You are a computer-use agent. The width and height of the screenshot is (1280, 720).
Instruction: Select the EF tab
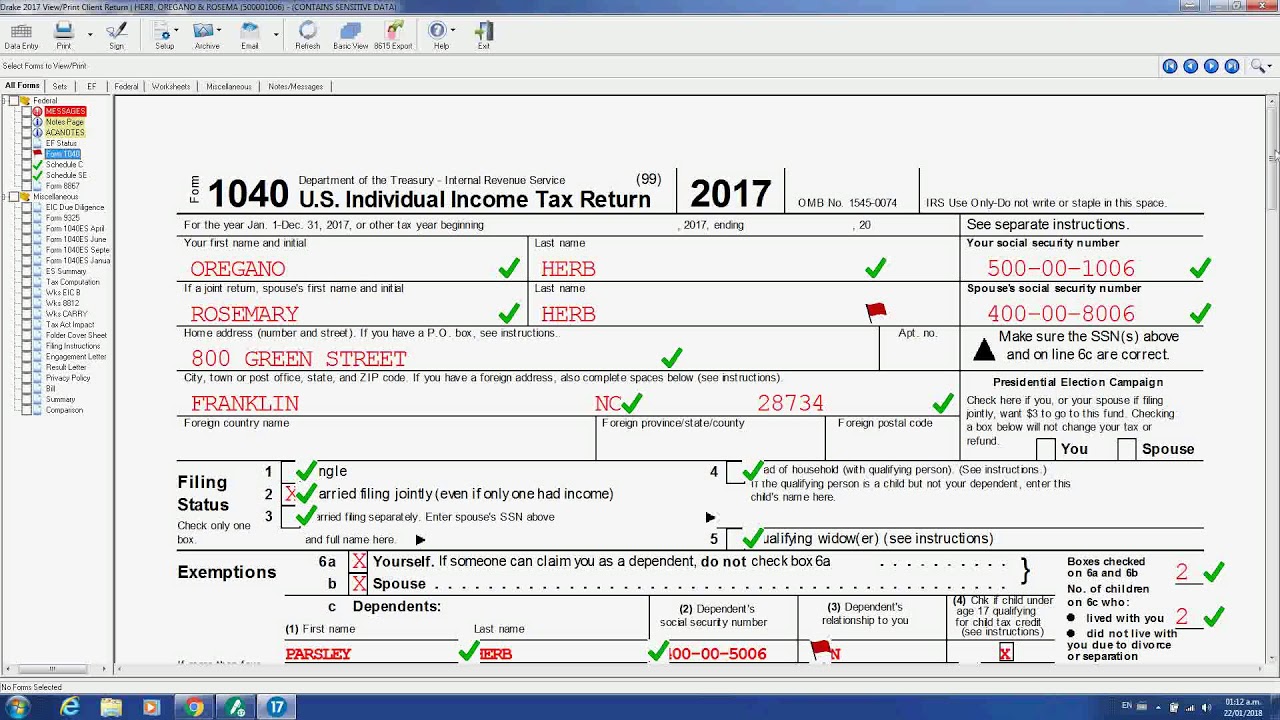coord(91,87)
